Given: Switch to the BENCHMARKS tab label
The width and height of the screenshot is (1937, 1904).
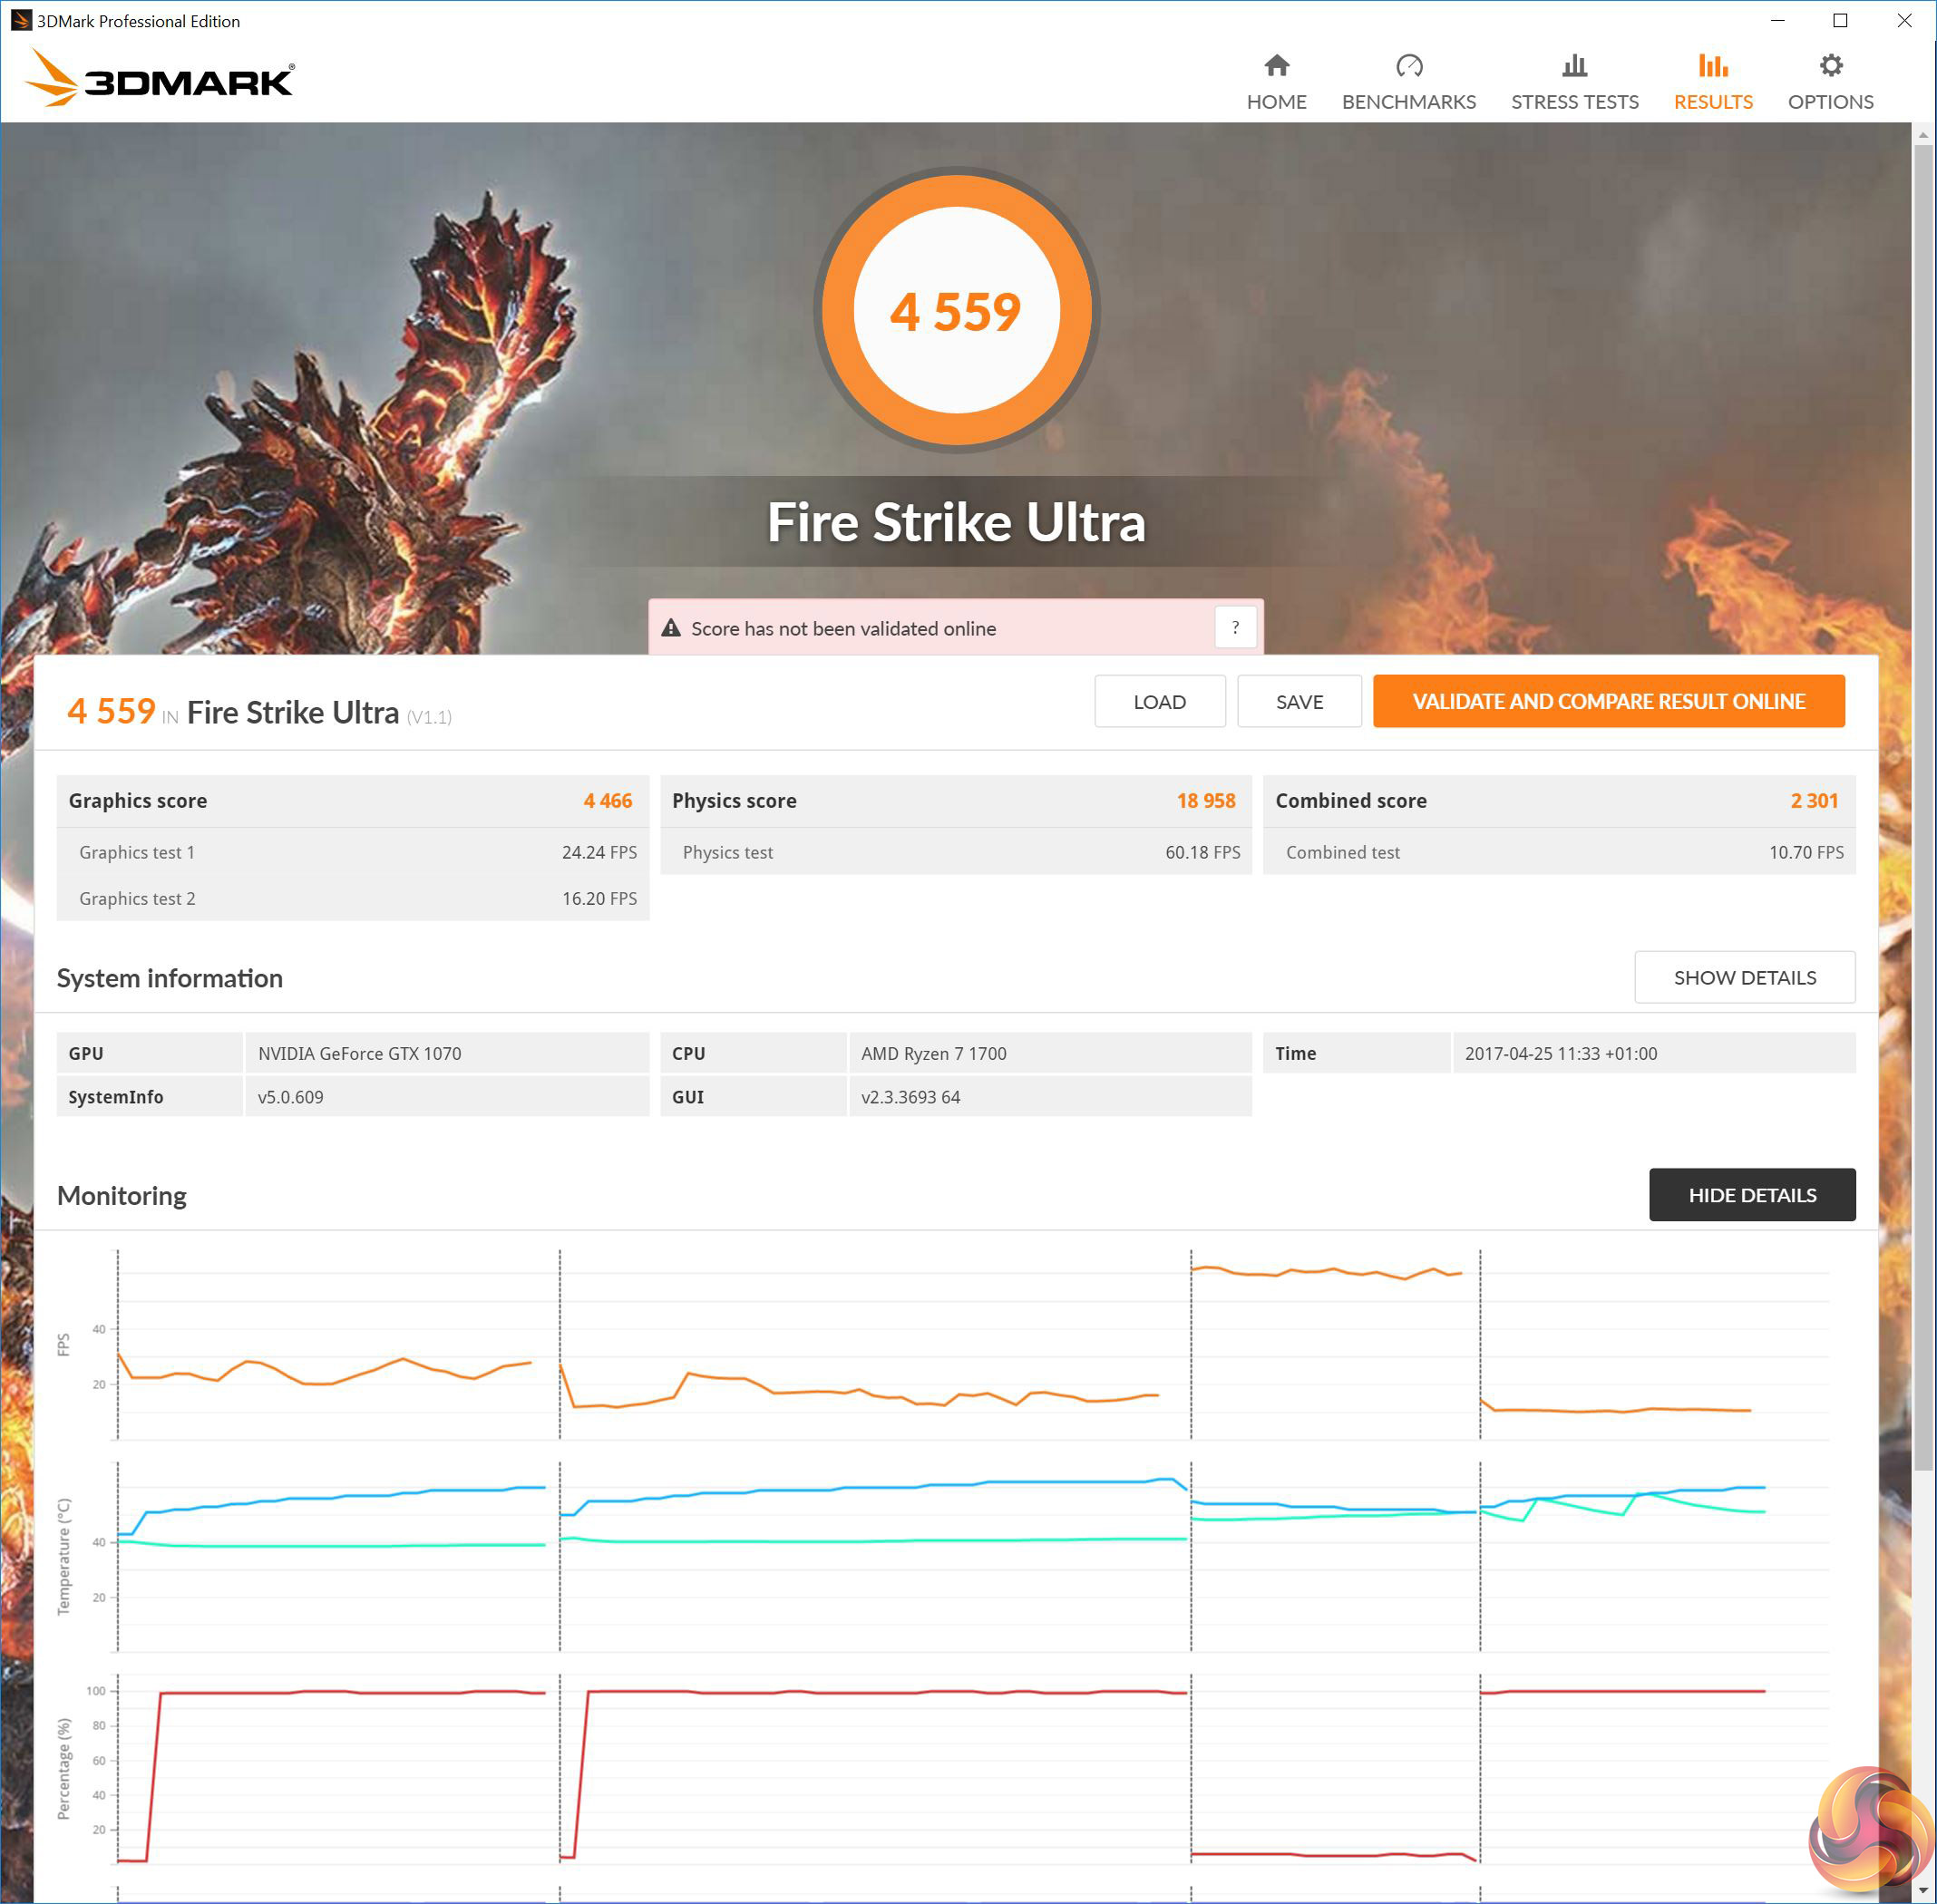Looking at the screenshot, I should (1408, 102).
